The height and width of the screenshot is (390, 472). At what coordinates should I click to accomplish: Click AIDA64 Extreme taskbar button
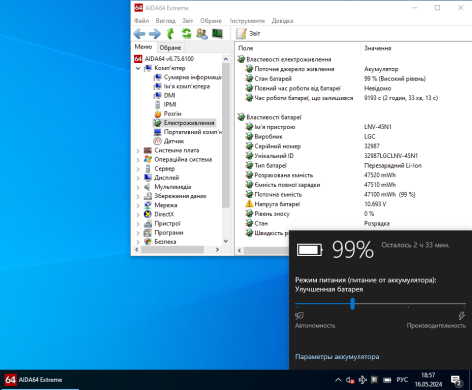pyautogui.click(x=39, y=380)
